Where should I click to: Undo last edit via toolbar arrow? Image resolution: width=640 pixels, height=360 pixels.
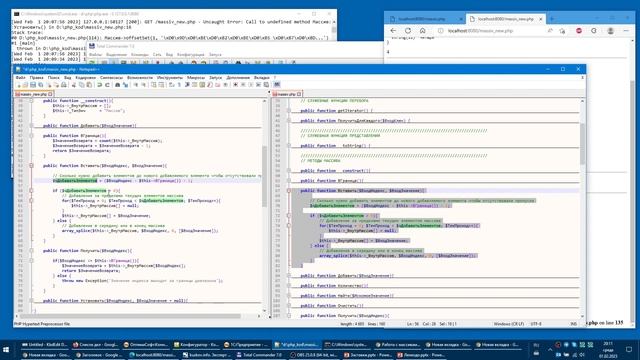pyautogui.click(x=99, y=85)
